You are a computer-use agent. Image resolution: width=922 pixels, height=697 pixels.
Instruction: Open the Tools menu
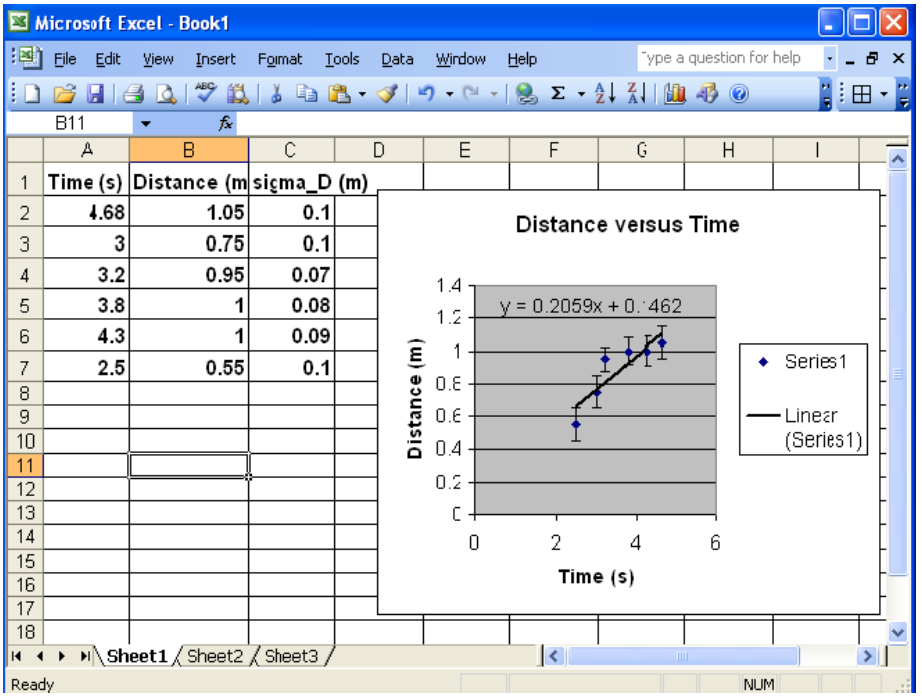[x=342, y=59]
